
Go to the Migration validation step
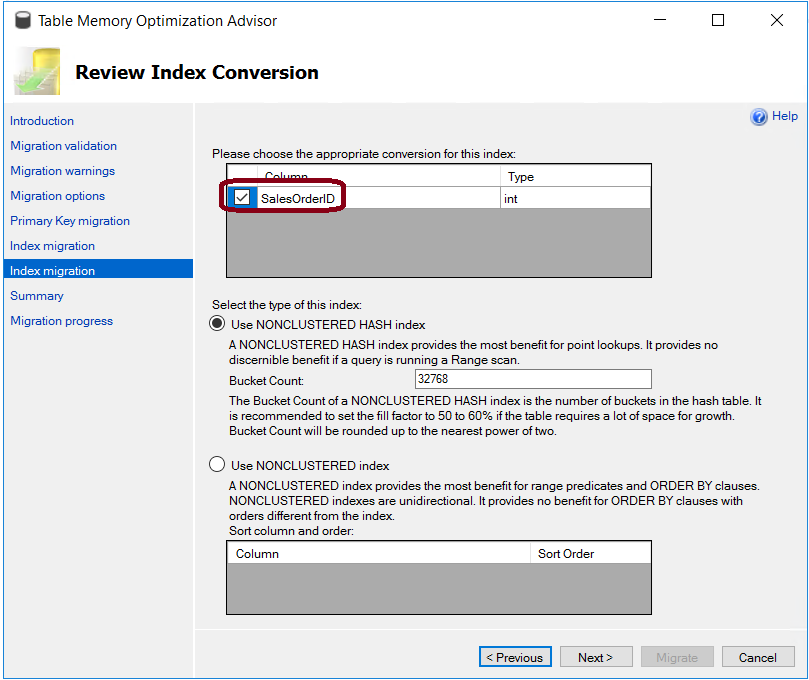tap(63, 146)
